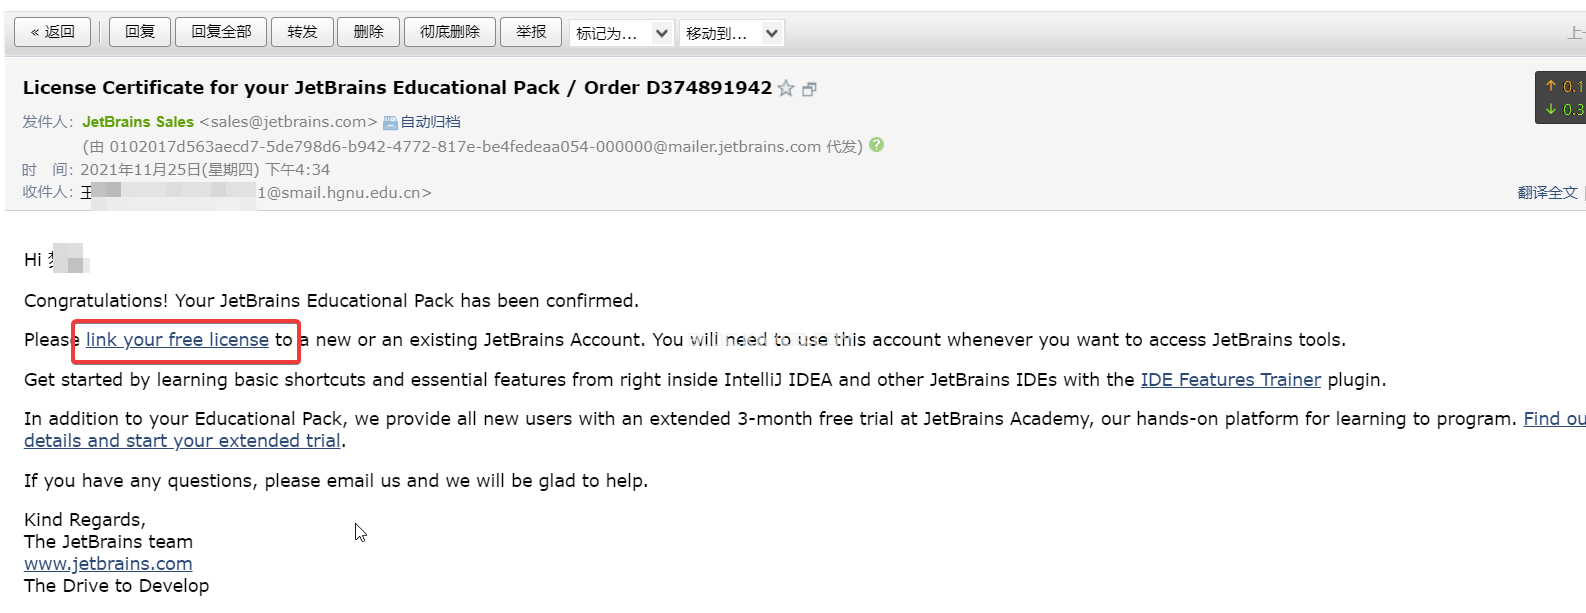Open the email in a new window
1586x613 pixels.
click(x=810, y=89)
